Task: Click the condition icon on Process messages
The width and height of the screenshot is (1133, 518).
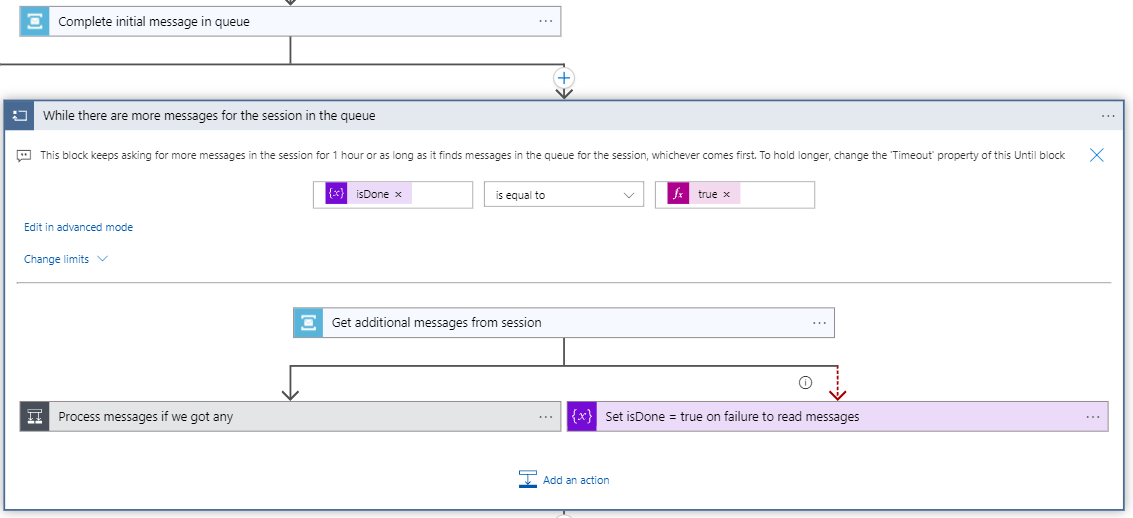Action: coord(34,416)
